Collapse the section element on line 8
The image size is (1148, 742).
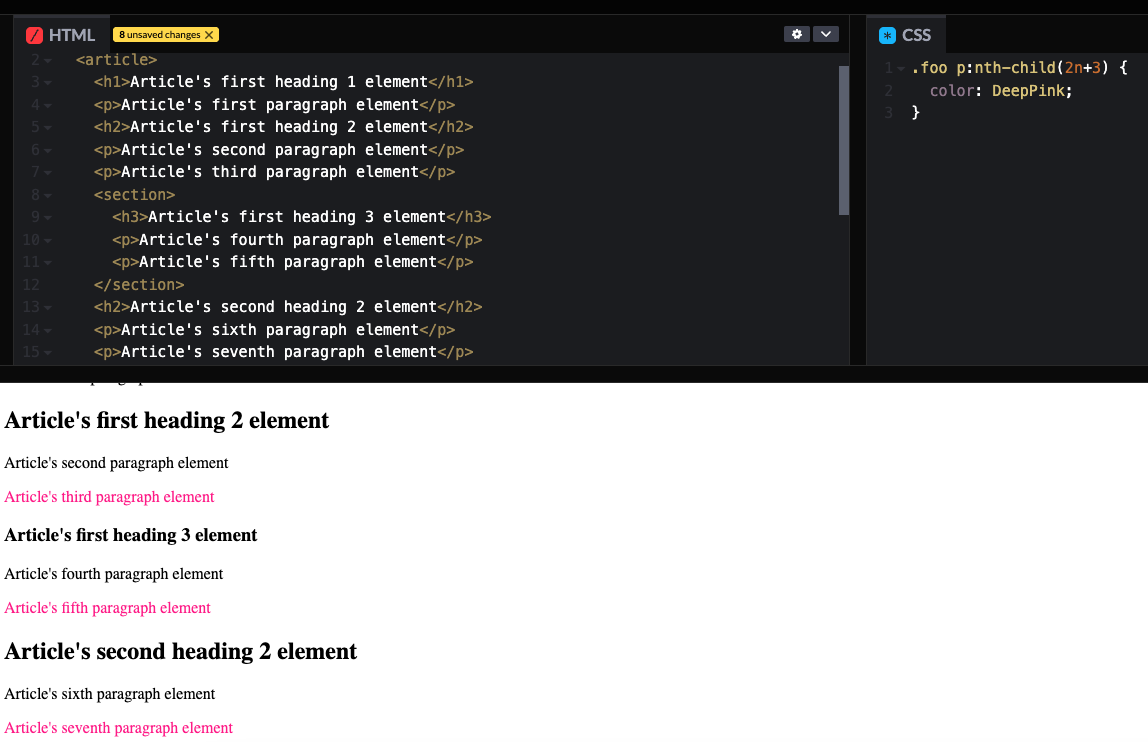(x=48, y=194)
